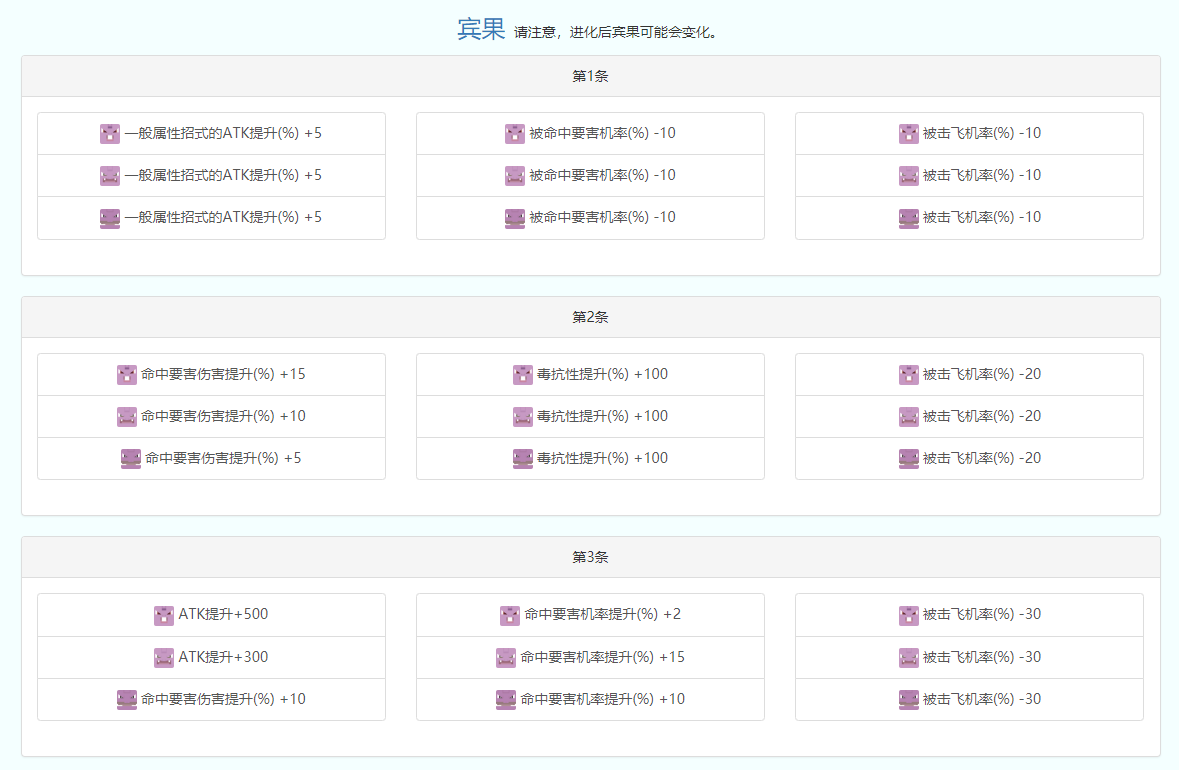Click the ATK提升+500 bonus text
Screen dimensions: 1179x770
223,614
